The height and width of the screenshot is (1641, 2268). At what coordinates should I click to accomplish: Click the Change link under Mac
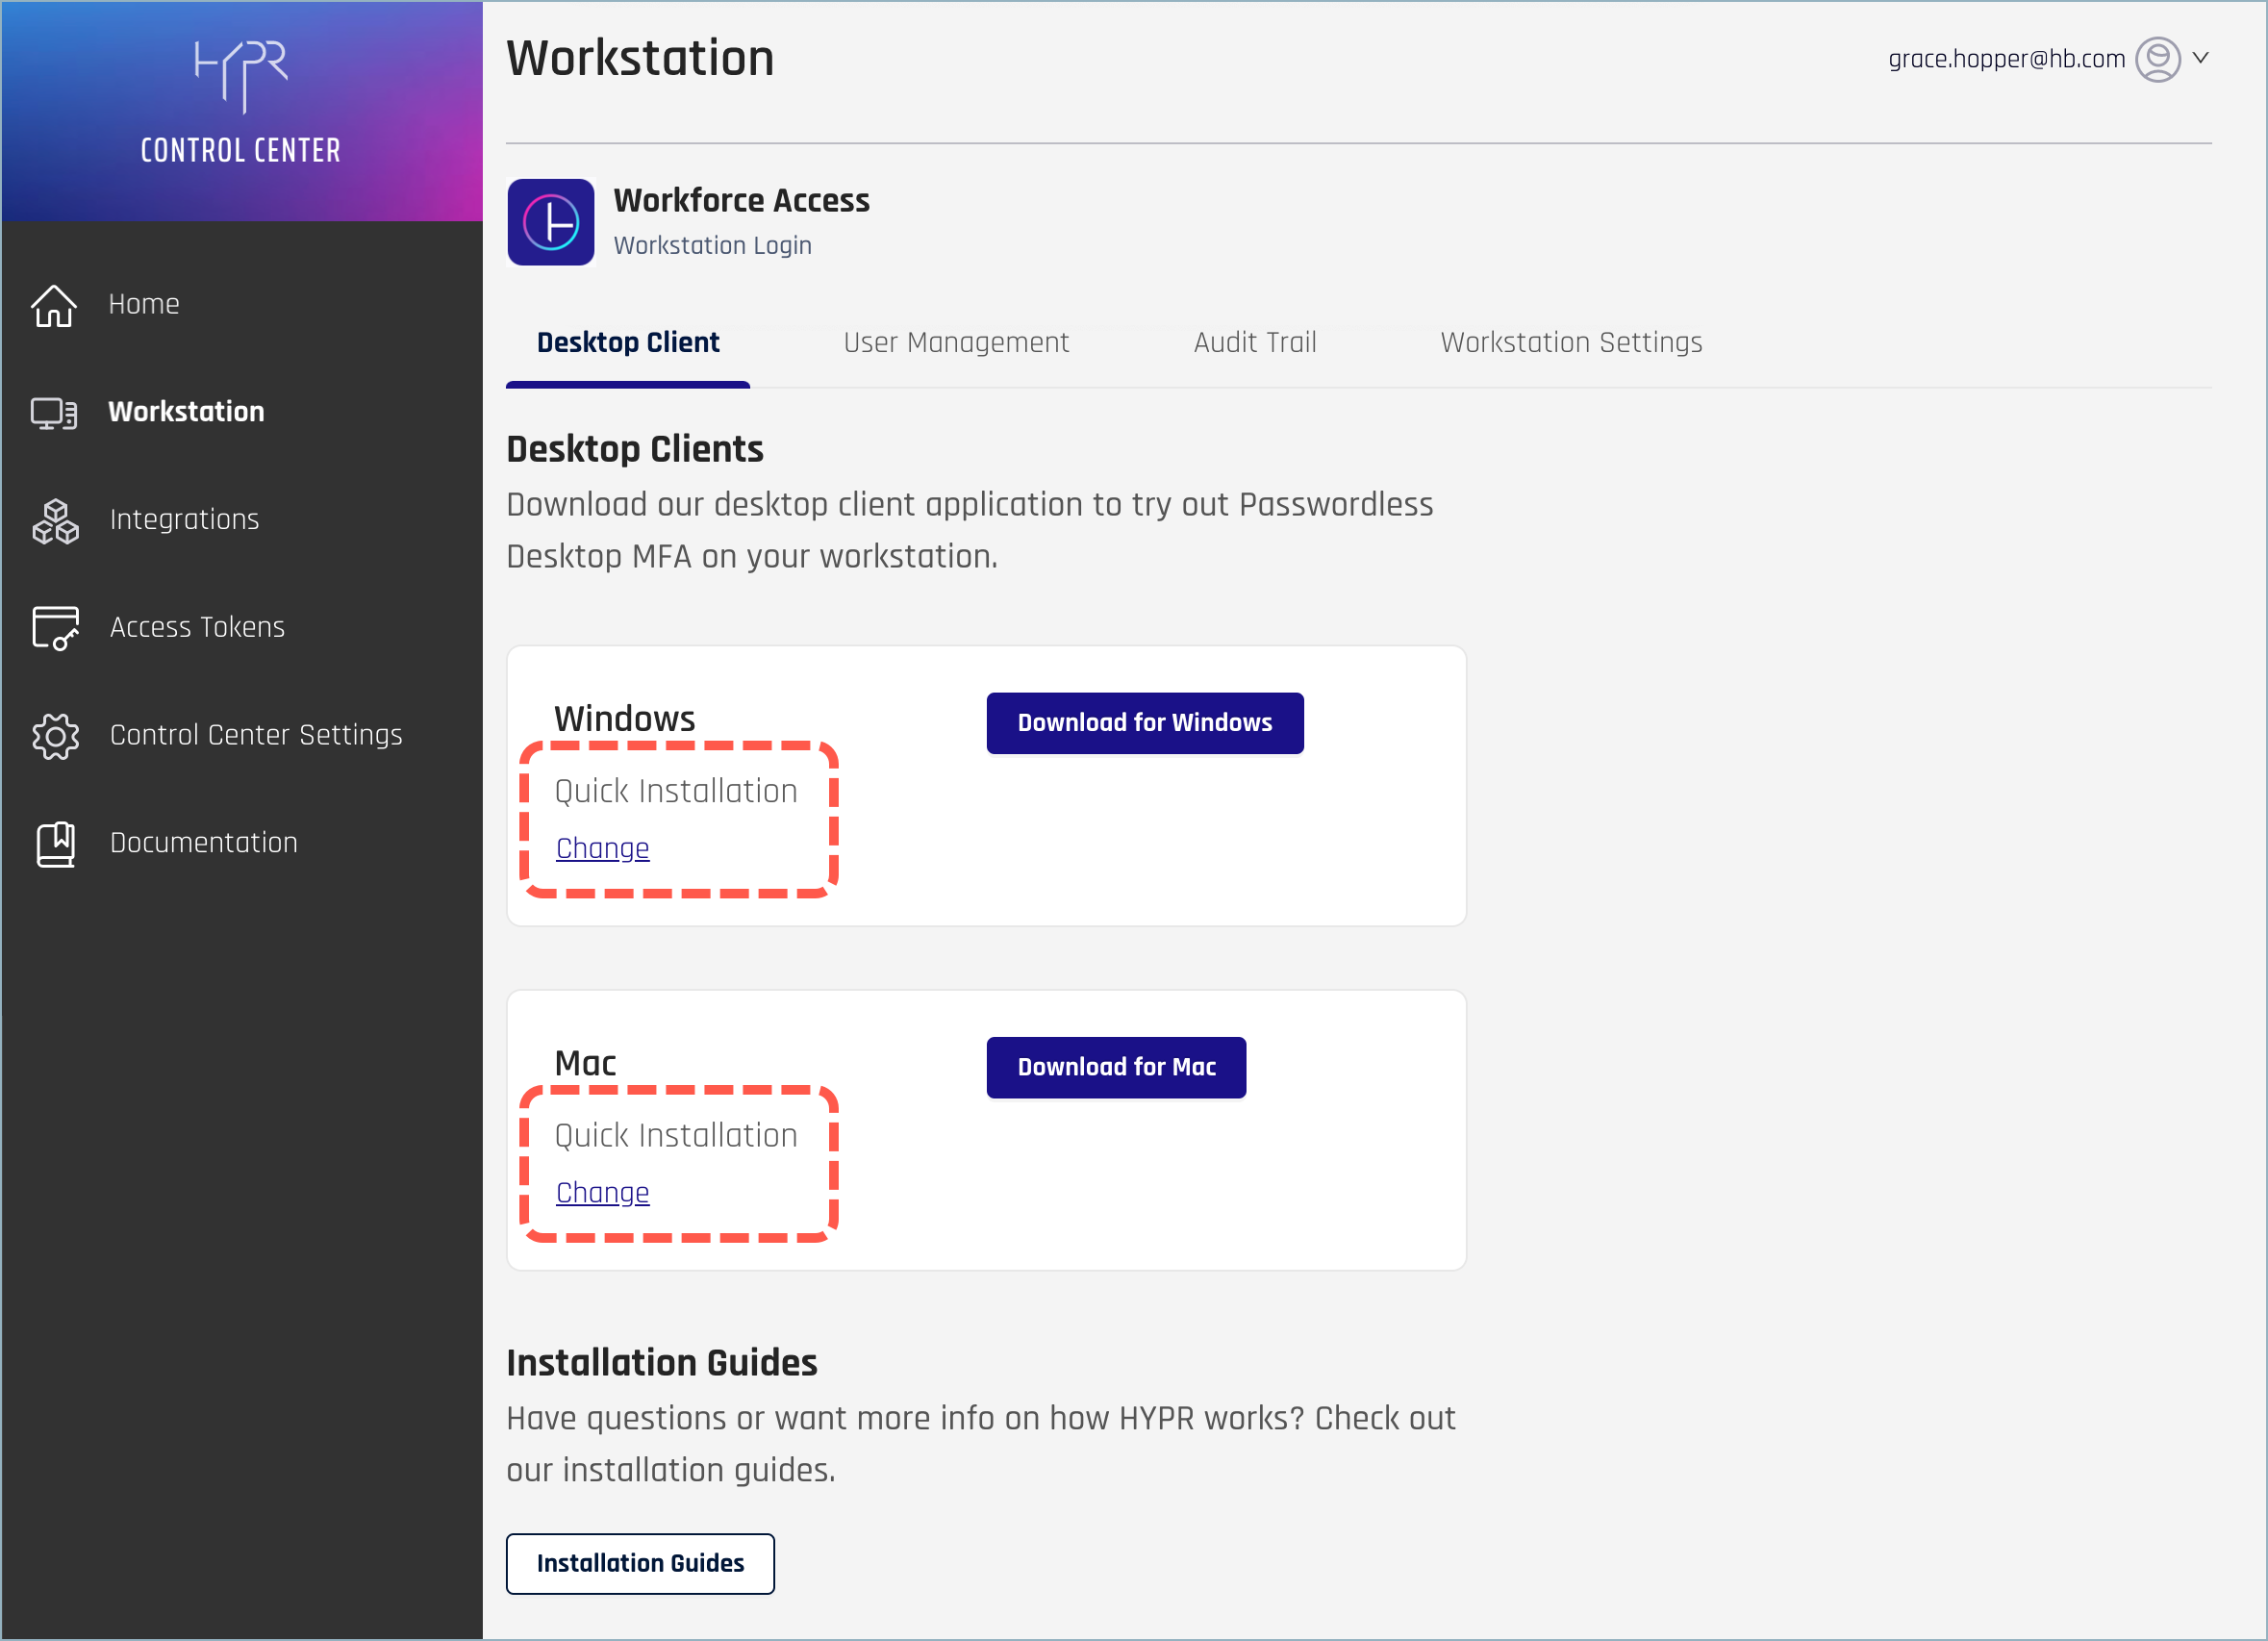(602, 1192)
